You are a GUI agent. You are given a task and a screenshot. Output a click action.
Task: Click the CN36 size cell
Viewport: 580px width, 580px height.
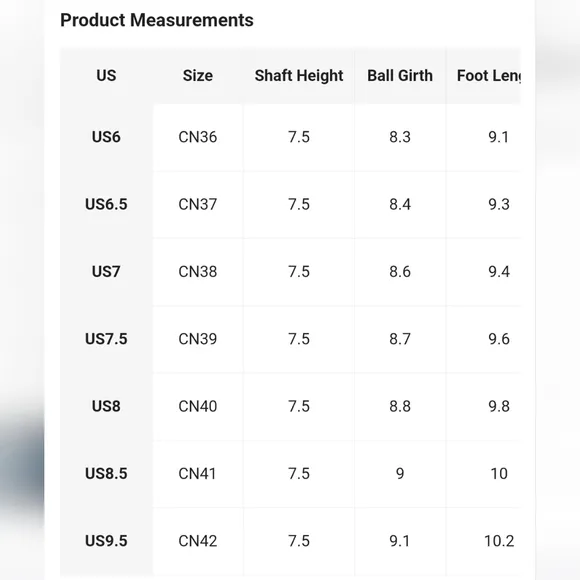pos(198,137)
